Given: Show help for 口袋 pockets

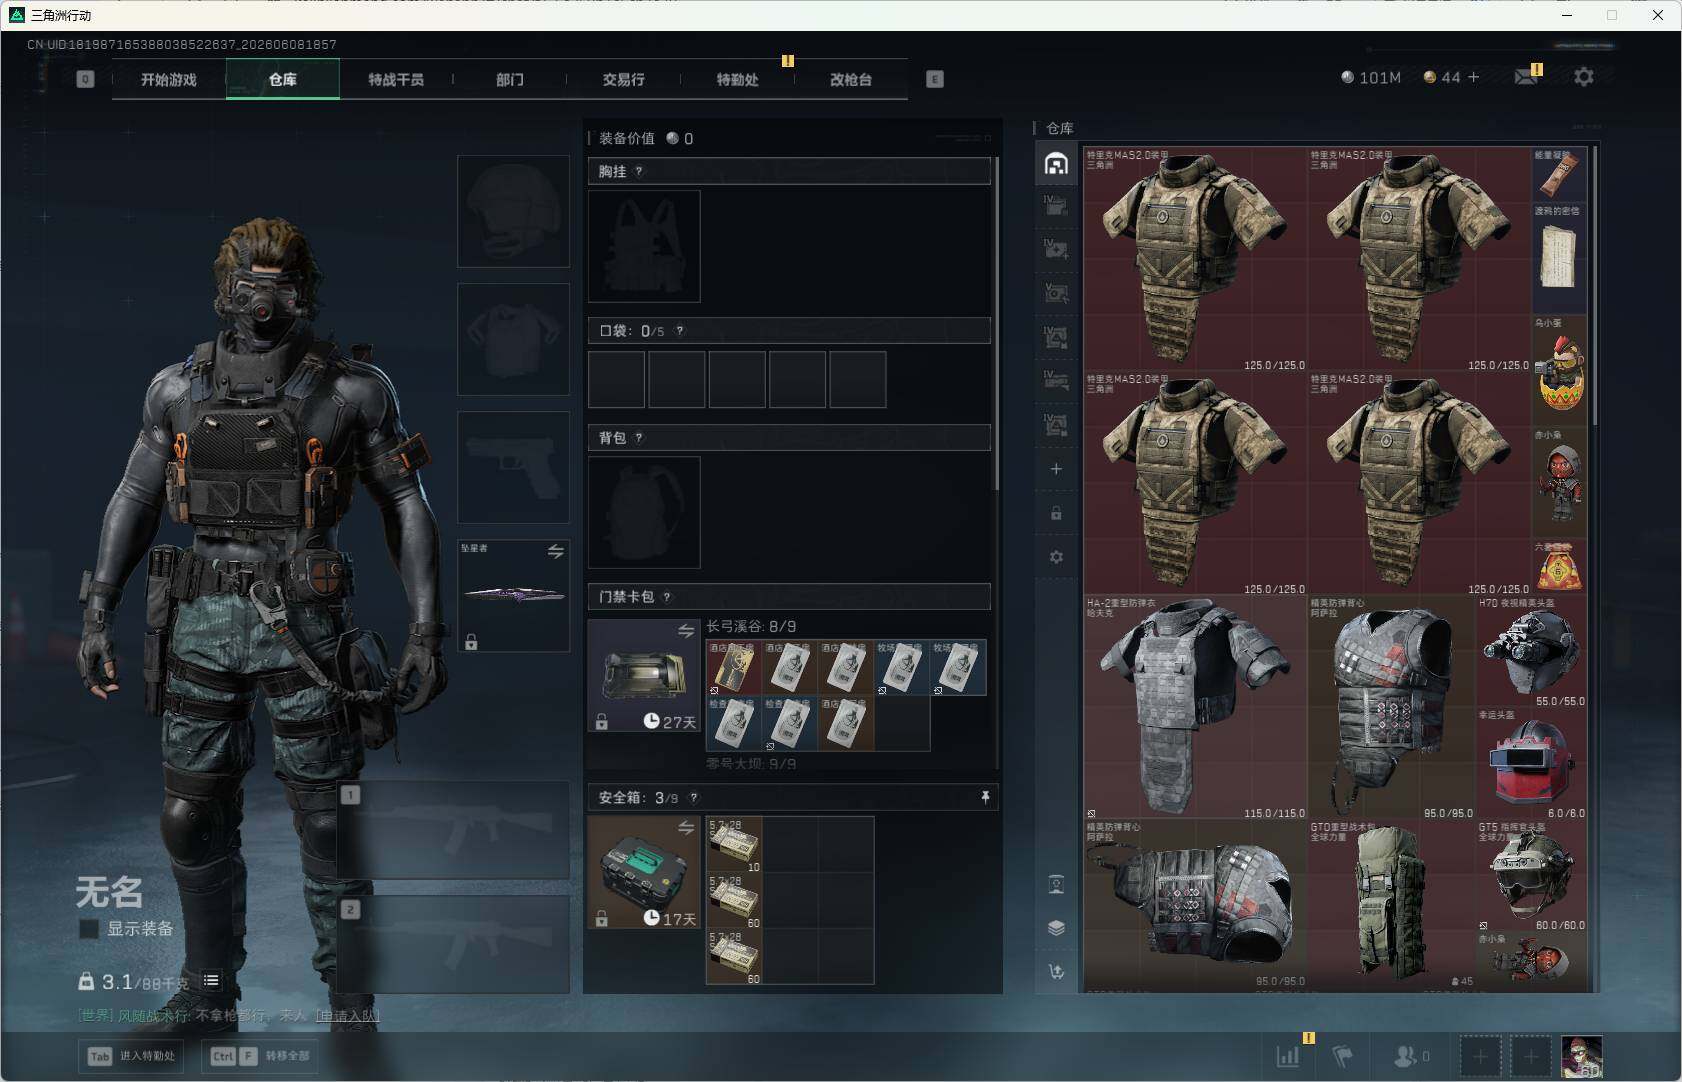Looking at the screenshot, I should click(x=680, y=330).
